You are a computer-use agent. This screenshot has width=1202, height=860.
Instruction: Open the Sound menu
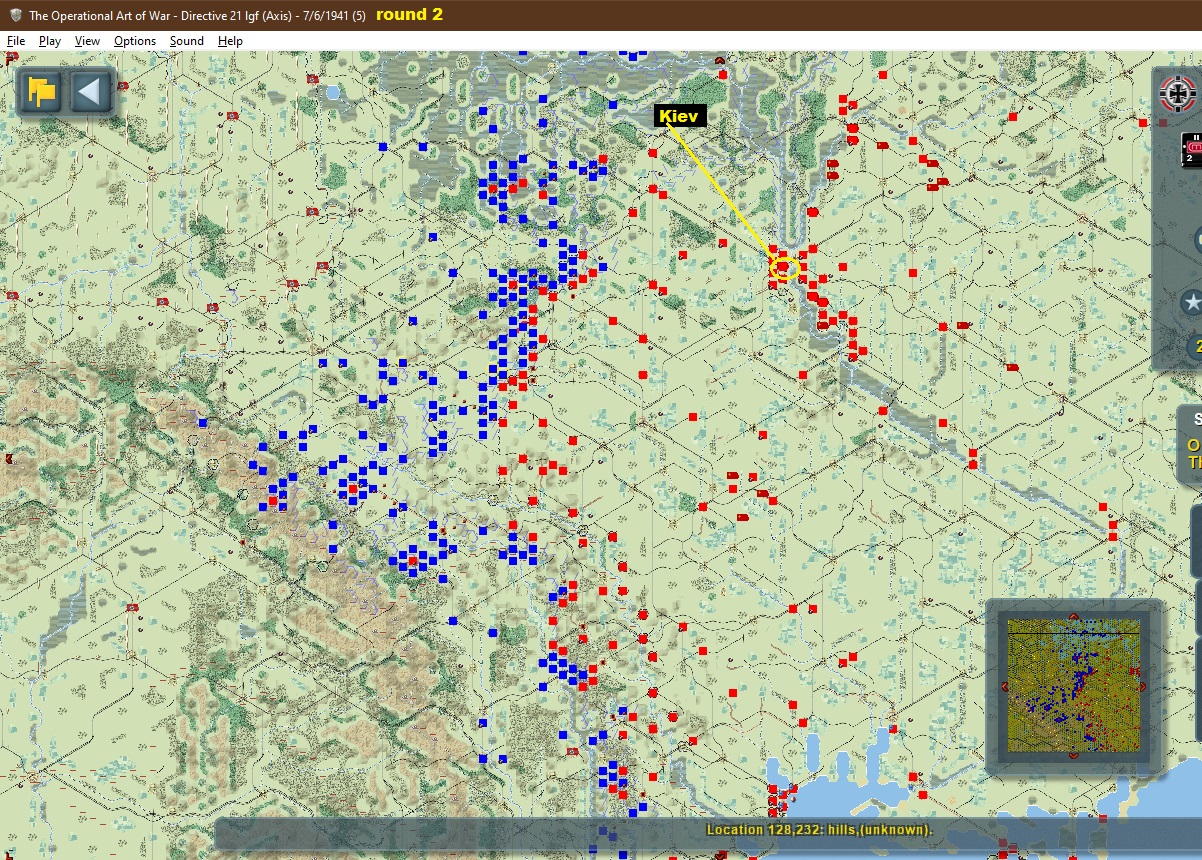click(x=186, y=41)
